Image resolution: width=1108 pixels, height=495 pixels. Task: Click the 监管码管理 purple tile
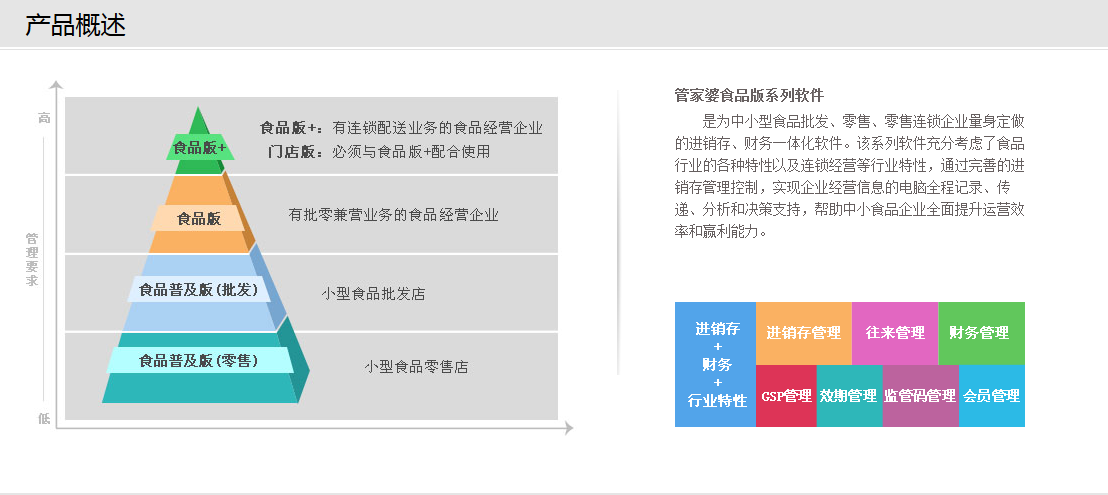tap(920, 395)
